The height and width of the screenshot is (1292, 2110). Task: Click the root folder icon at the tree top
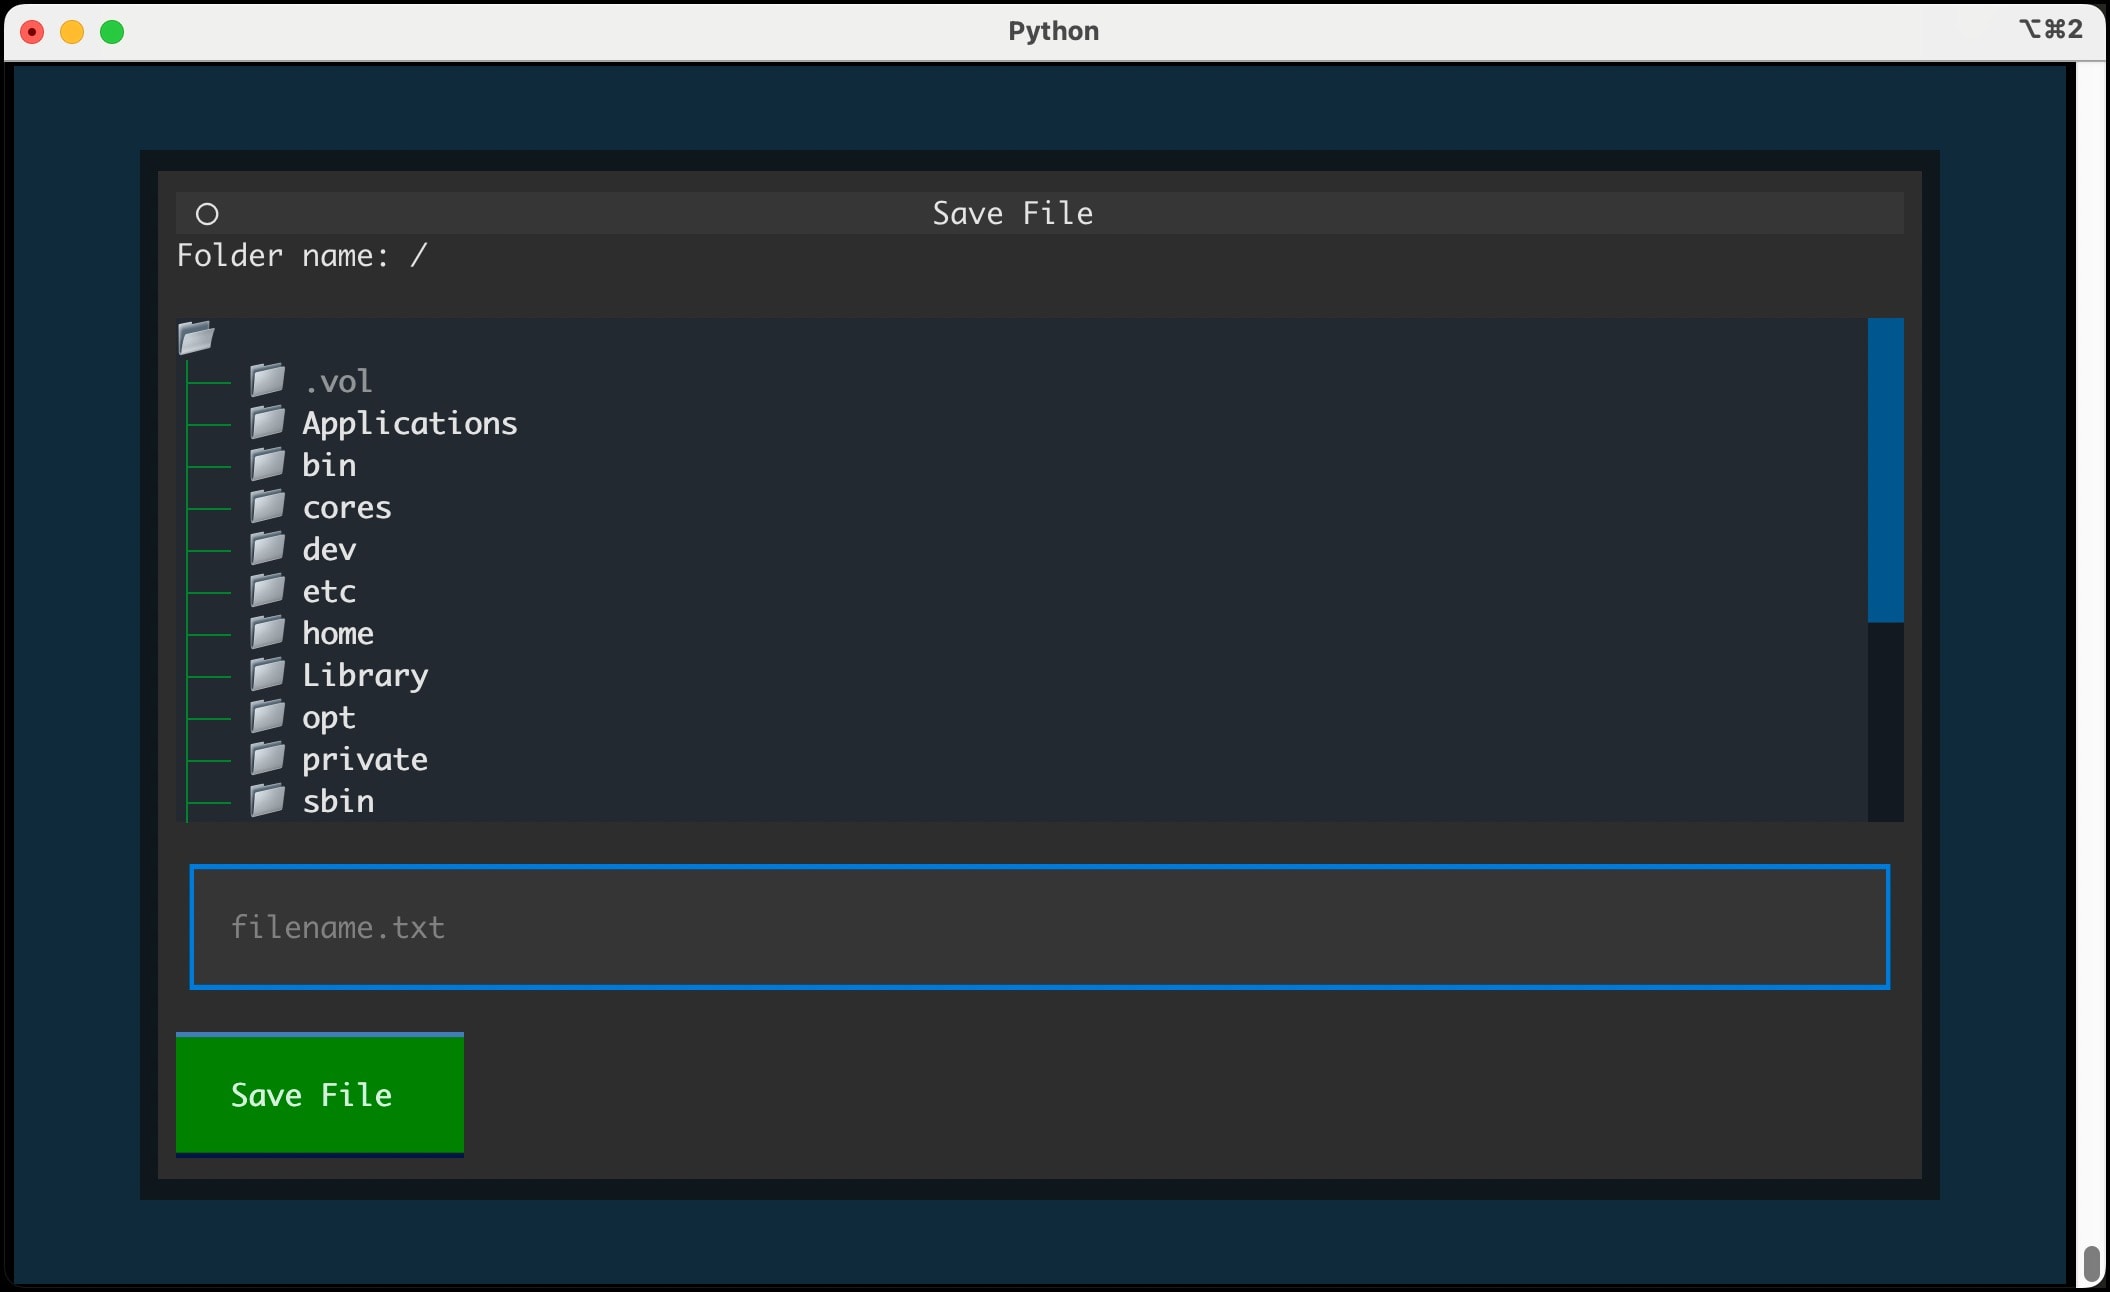(x=196, y=337)
